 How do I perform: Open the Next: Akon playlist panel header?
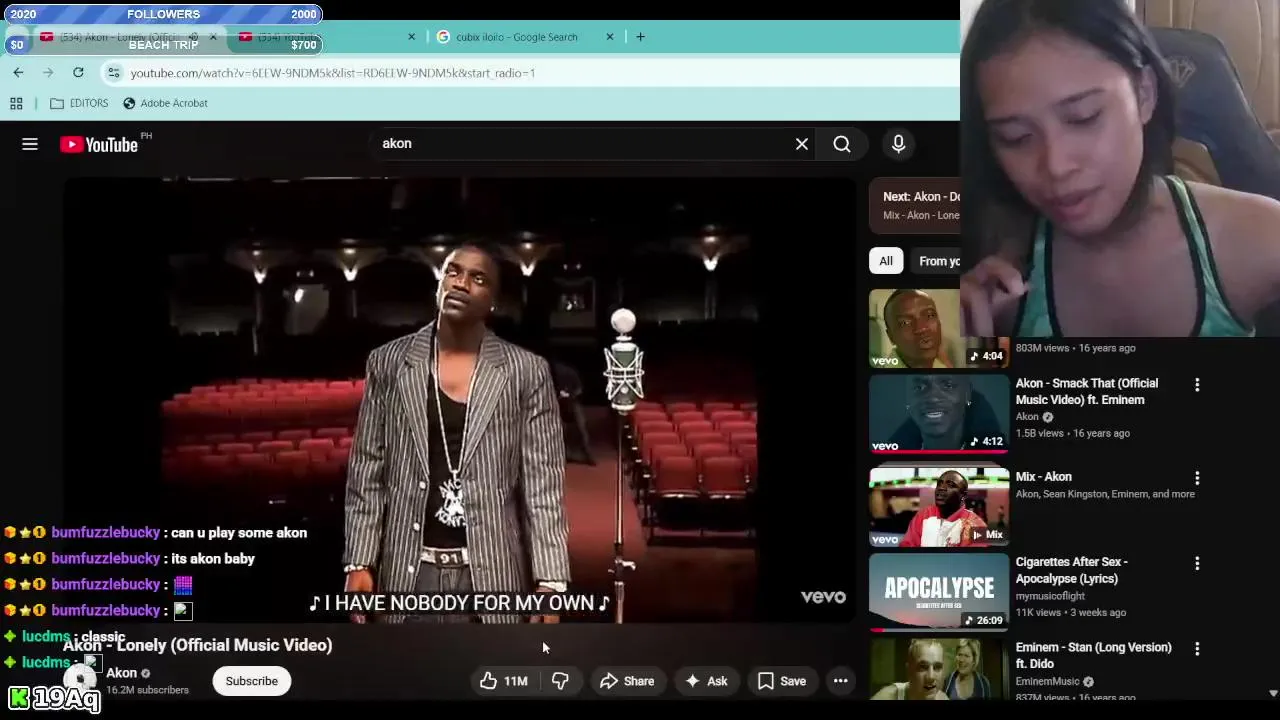point(915,205)
